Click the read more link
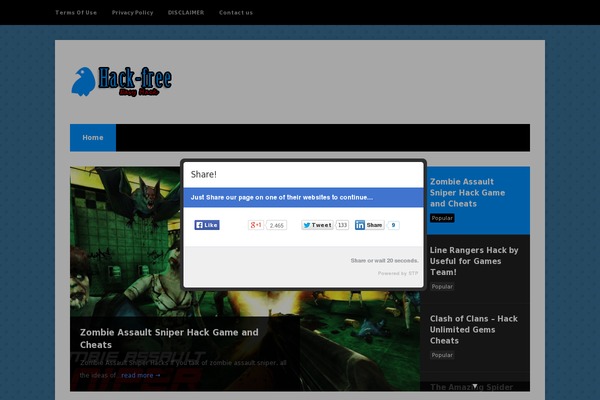 [141, 375]
